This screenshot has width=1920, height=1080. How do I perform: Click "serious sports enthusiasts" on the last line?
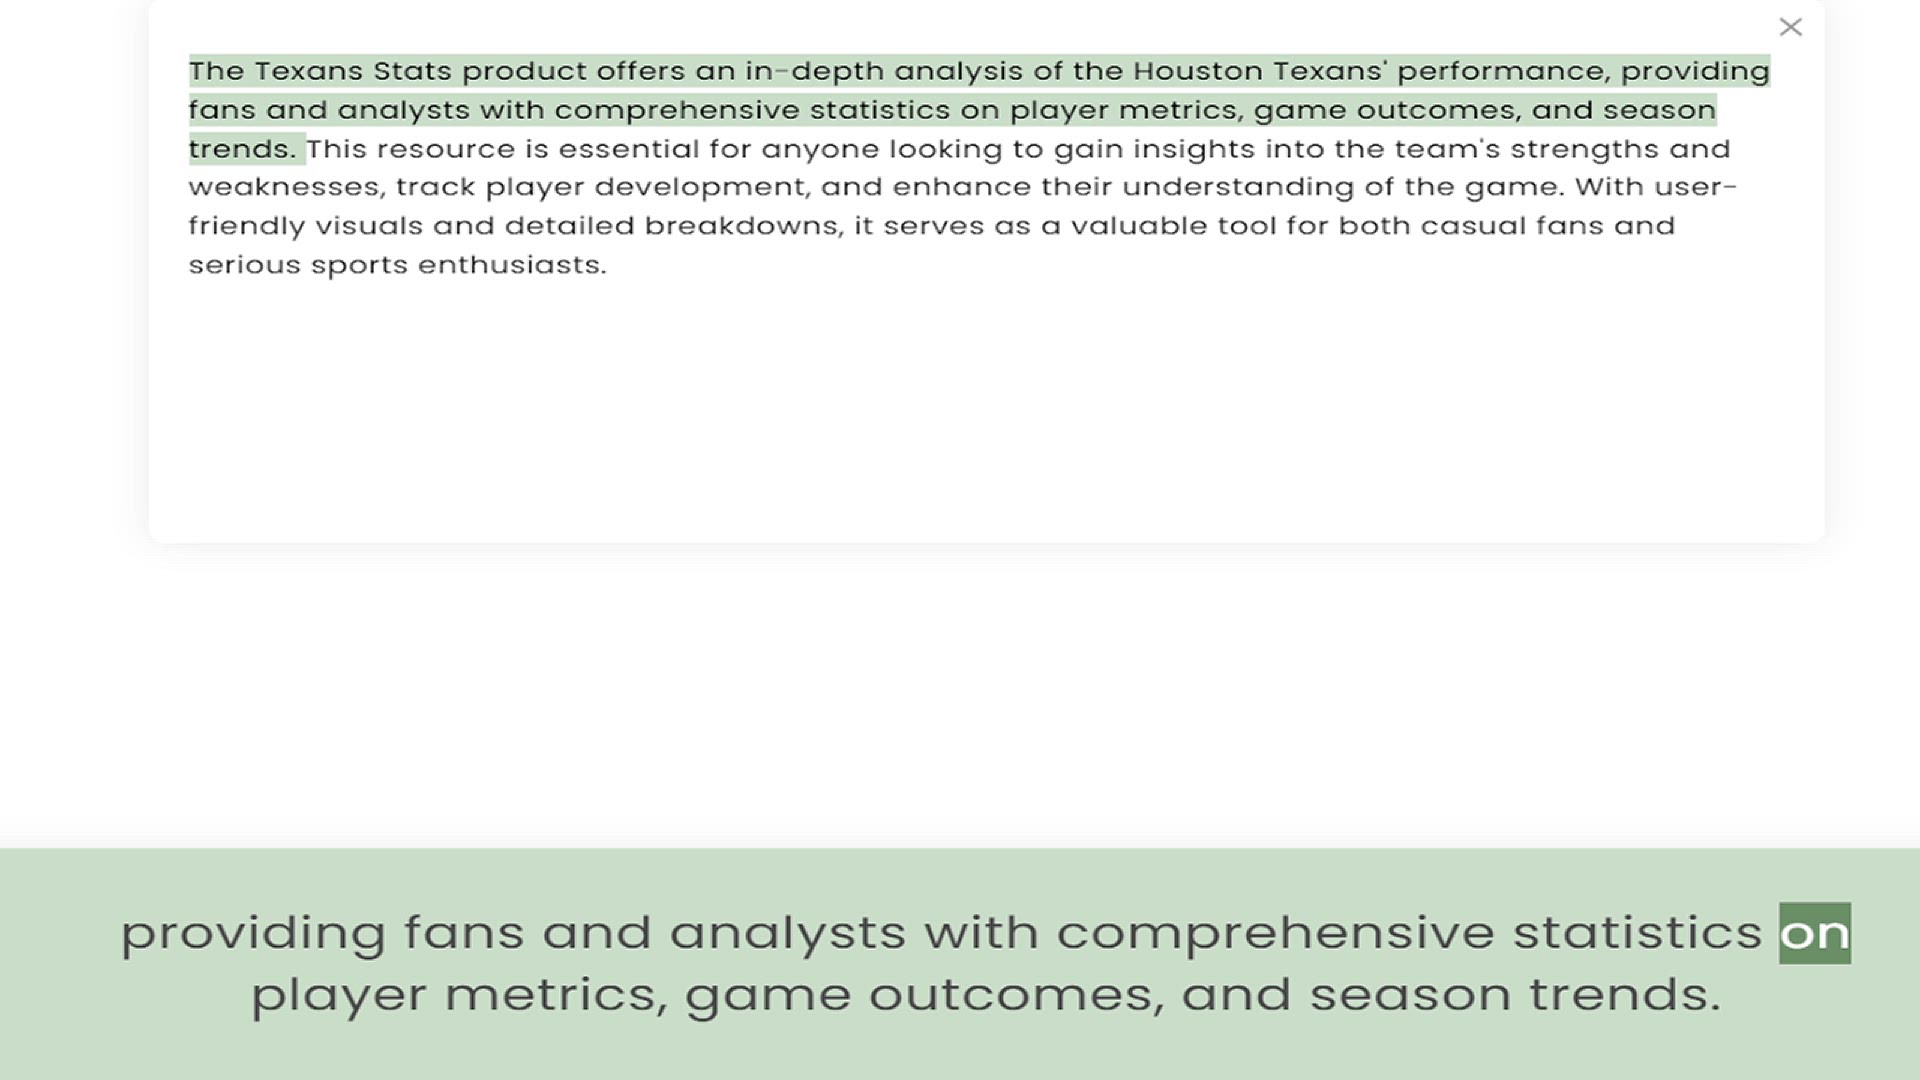pos(397,265)
